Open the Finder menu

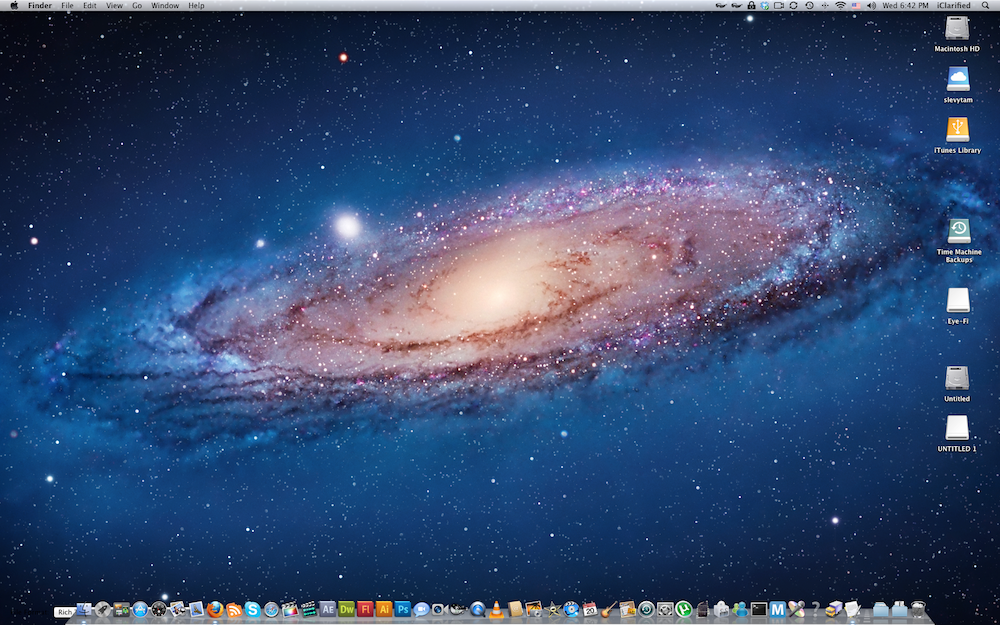[40, 5]
